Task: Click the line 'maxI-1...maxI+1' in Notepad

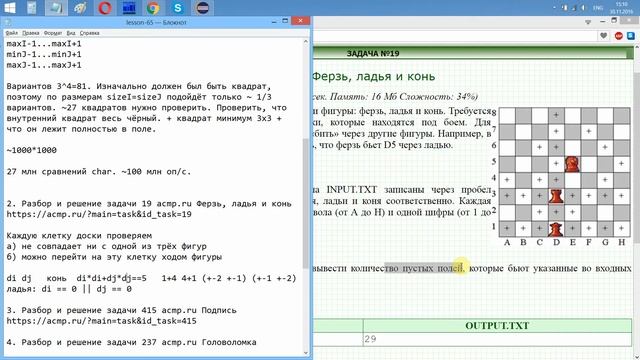Action: pyautogui.click(x=44, y=44)
